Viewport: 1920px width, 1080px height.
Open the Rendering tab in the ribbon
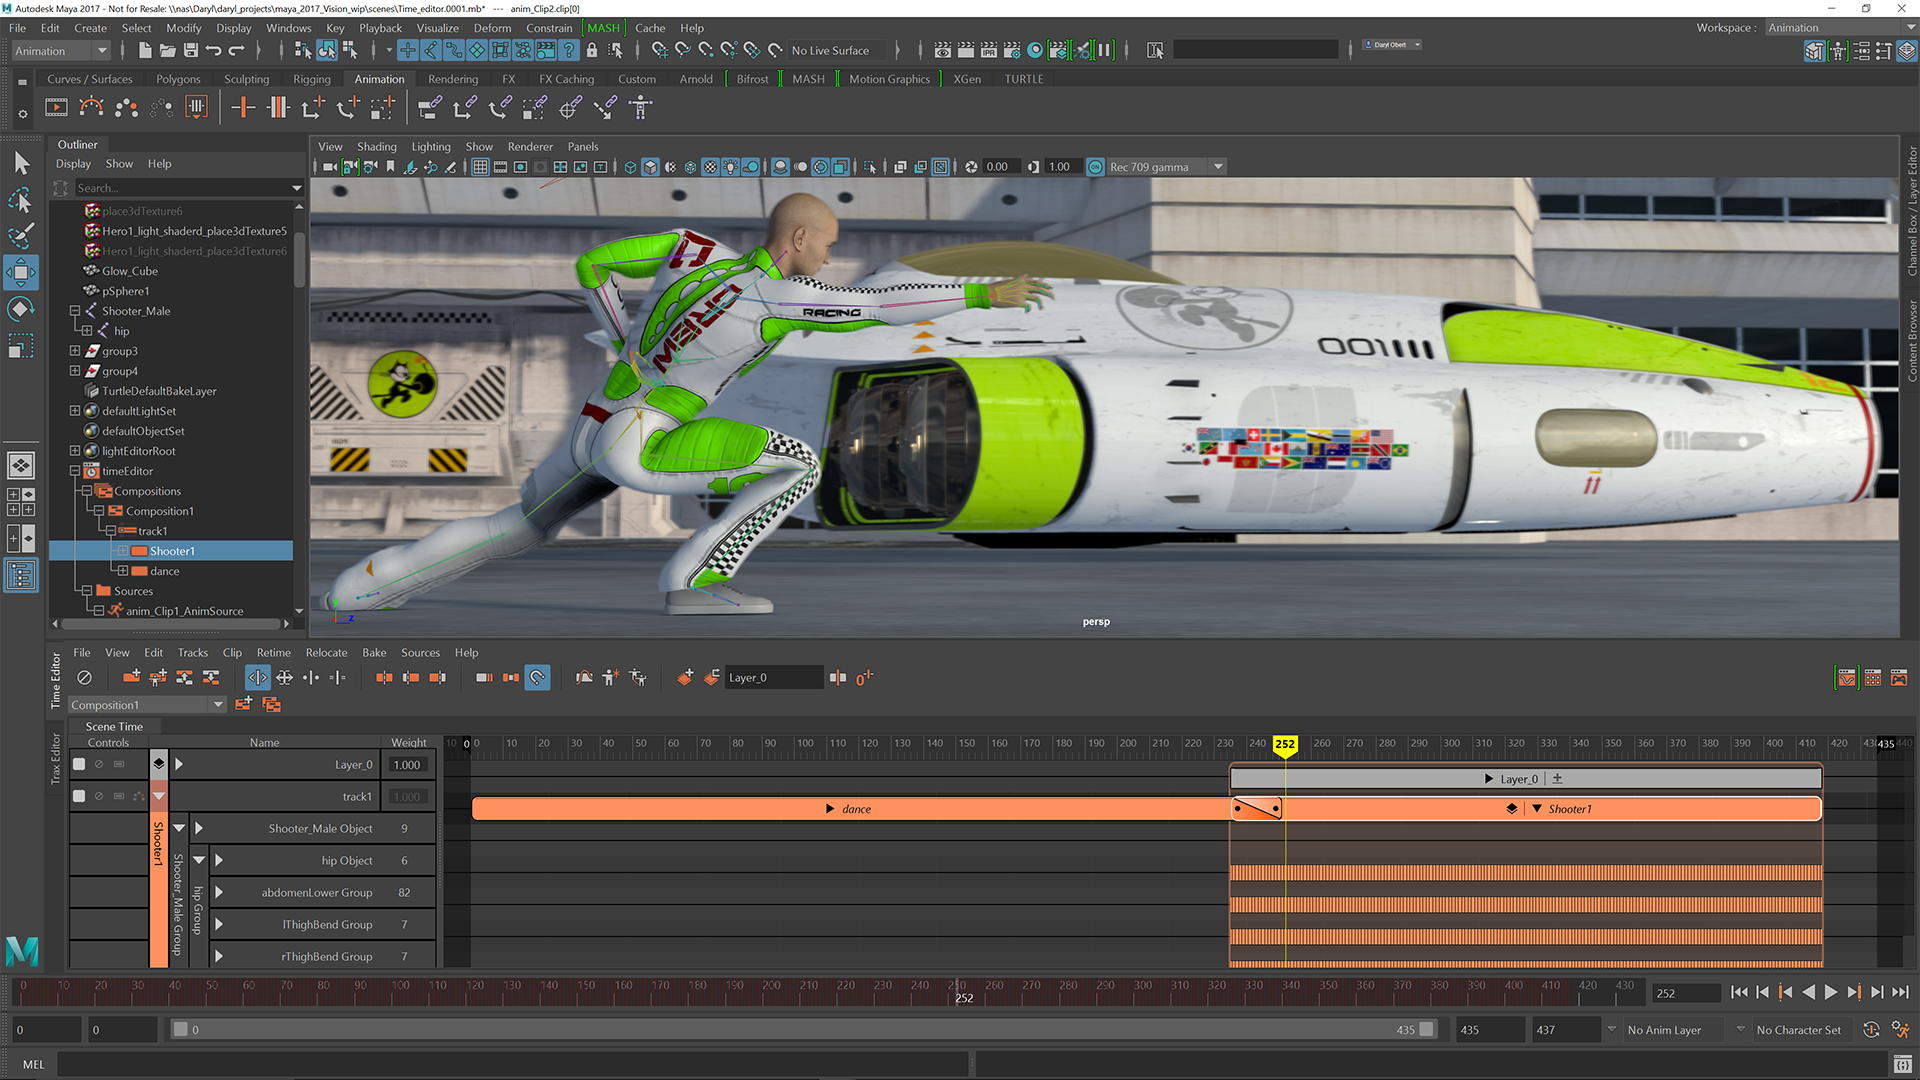(452, 79)
